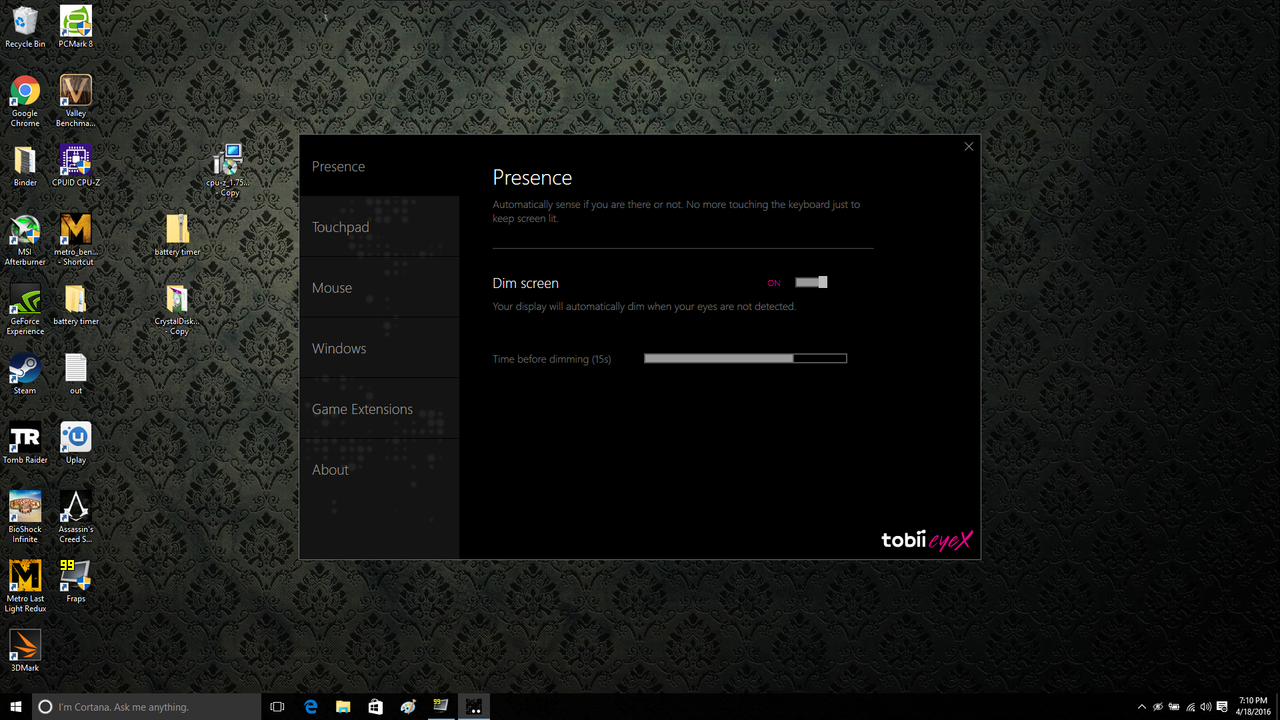
Task: Adjust the Time before dimming slider
Action: tap(745, 358)
